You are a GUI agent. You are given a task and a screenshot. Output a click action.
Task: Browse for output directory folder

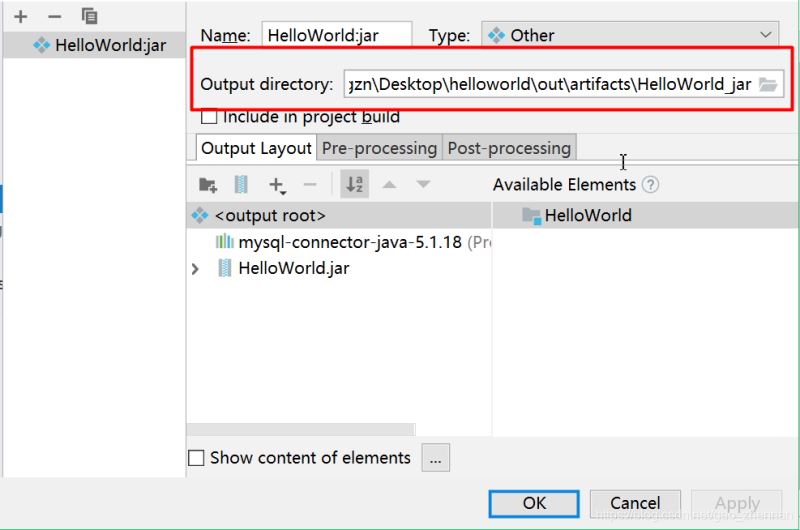[x=768, y=84]
